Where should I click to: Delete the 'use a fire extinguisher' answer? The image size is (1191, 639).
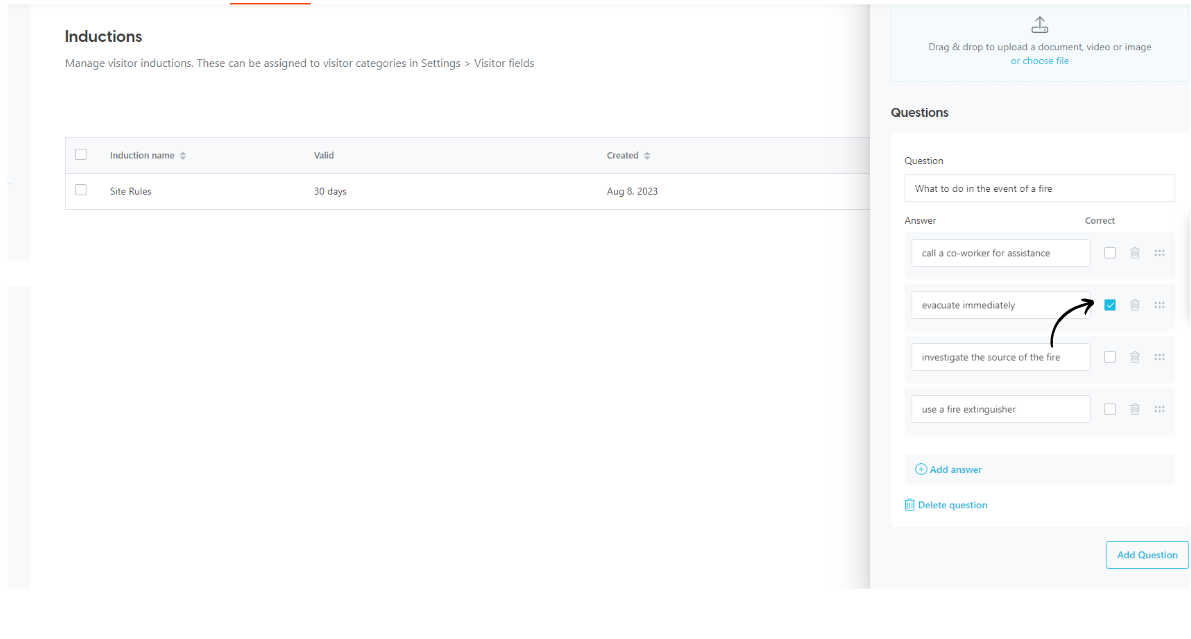[1134, 409]
